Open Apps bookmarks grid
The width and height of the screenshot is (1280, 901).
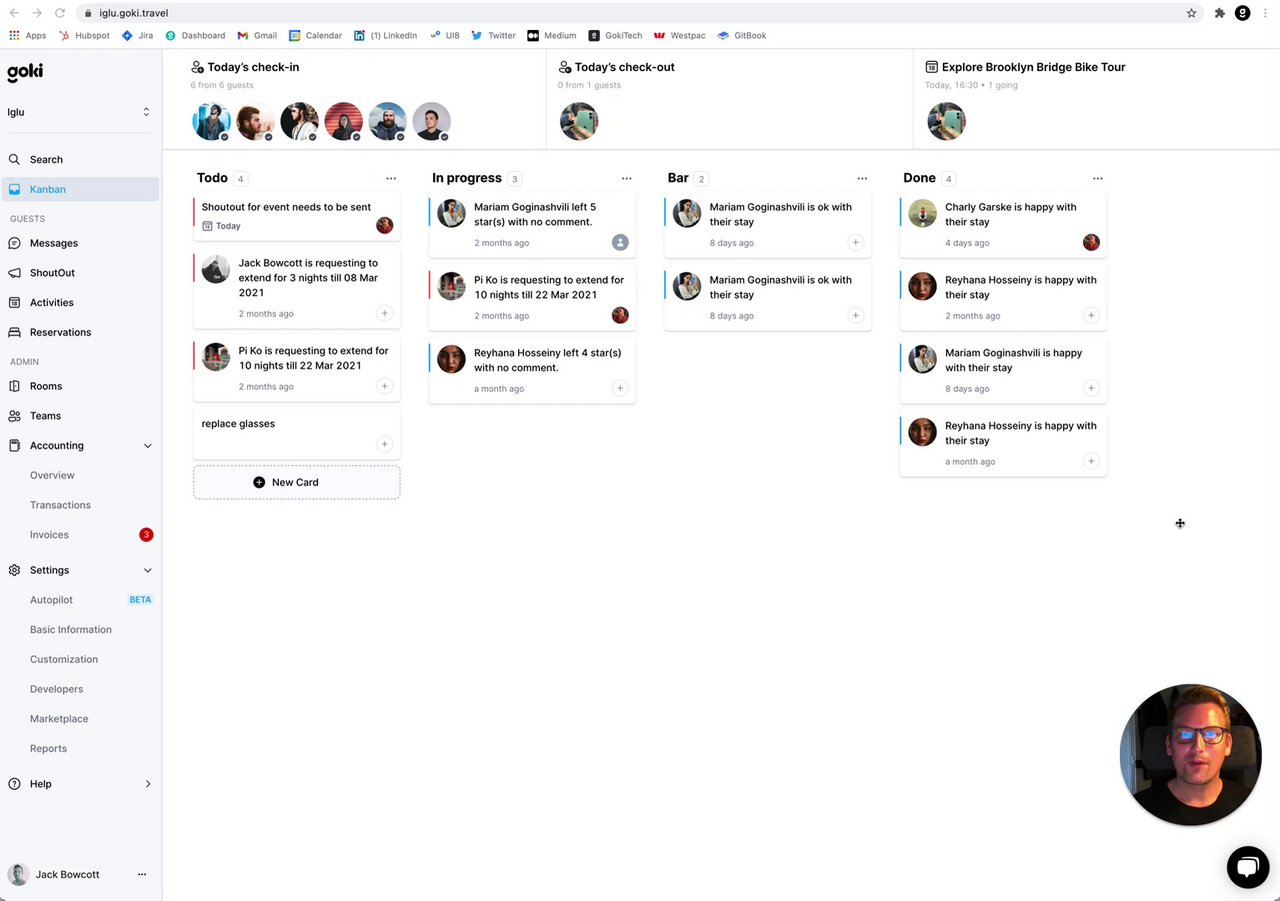pos(28,35)
